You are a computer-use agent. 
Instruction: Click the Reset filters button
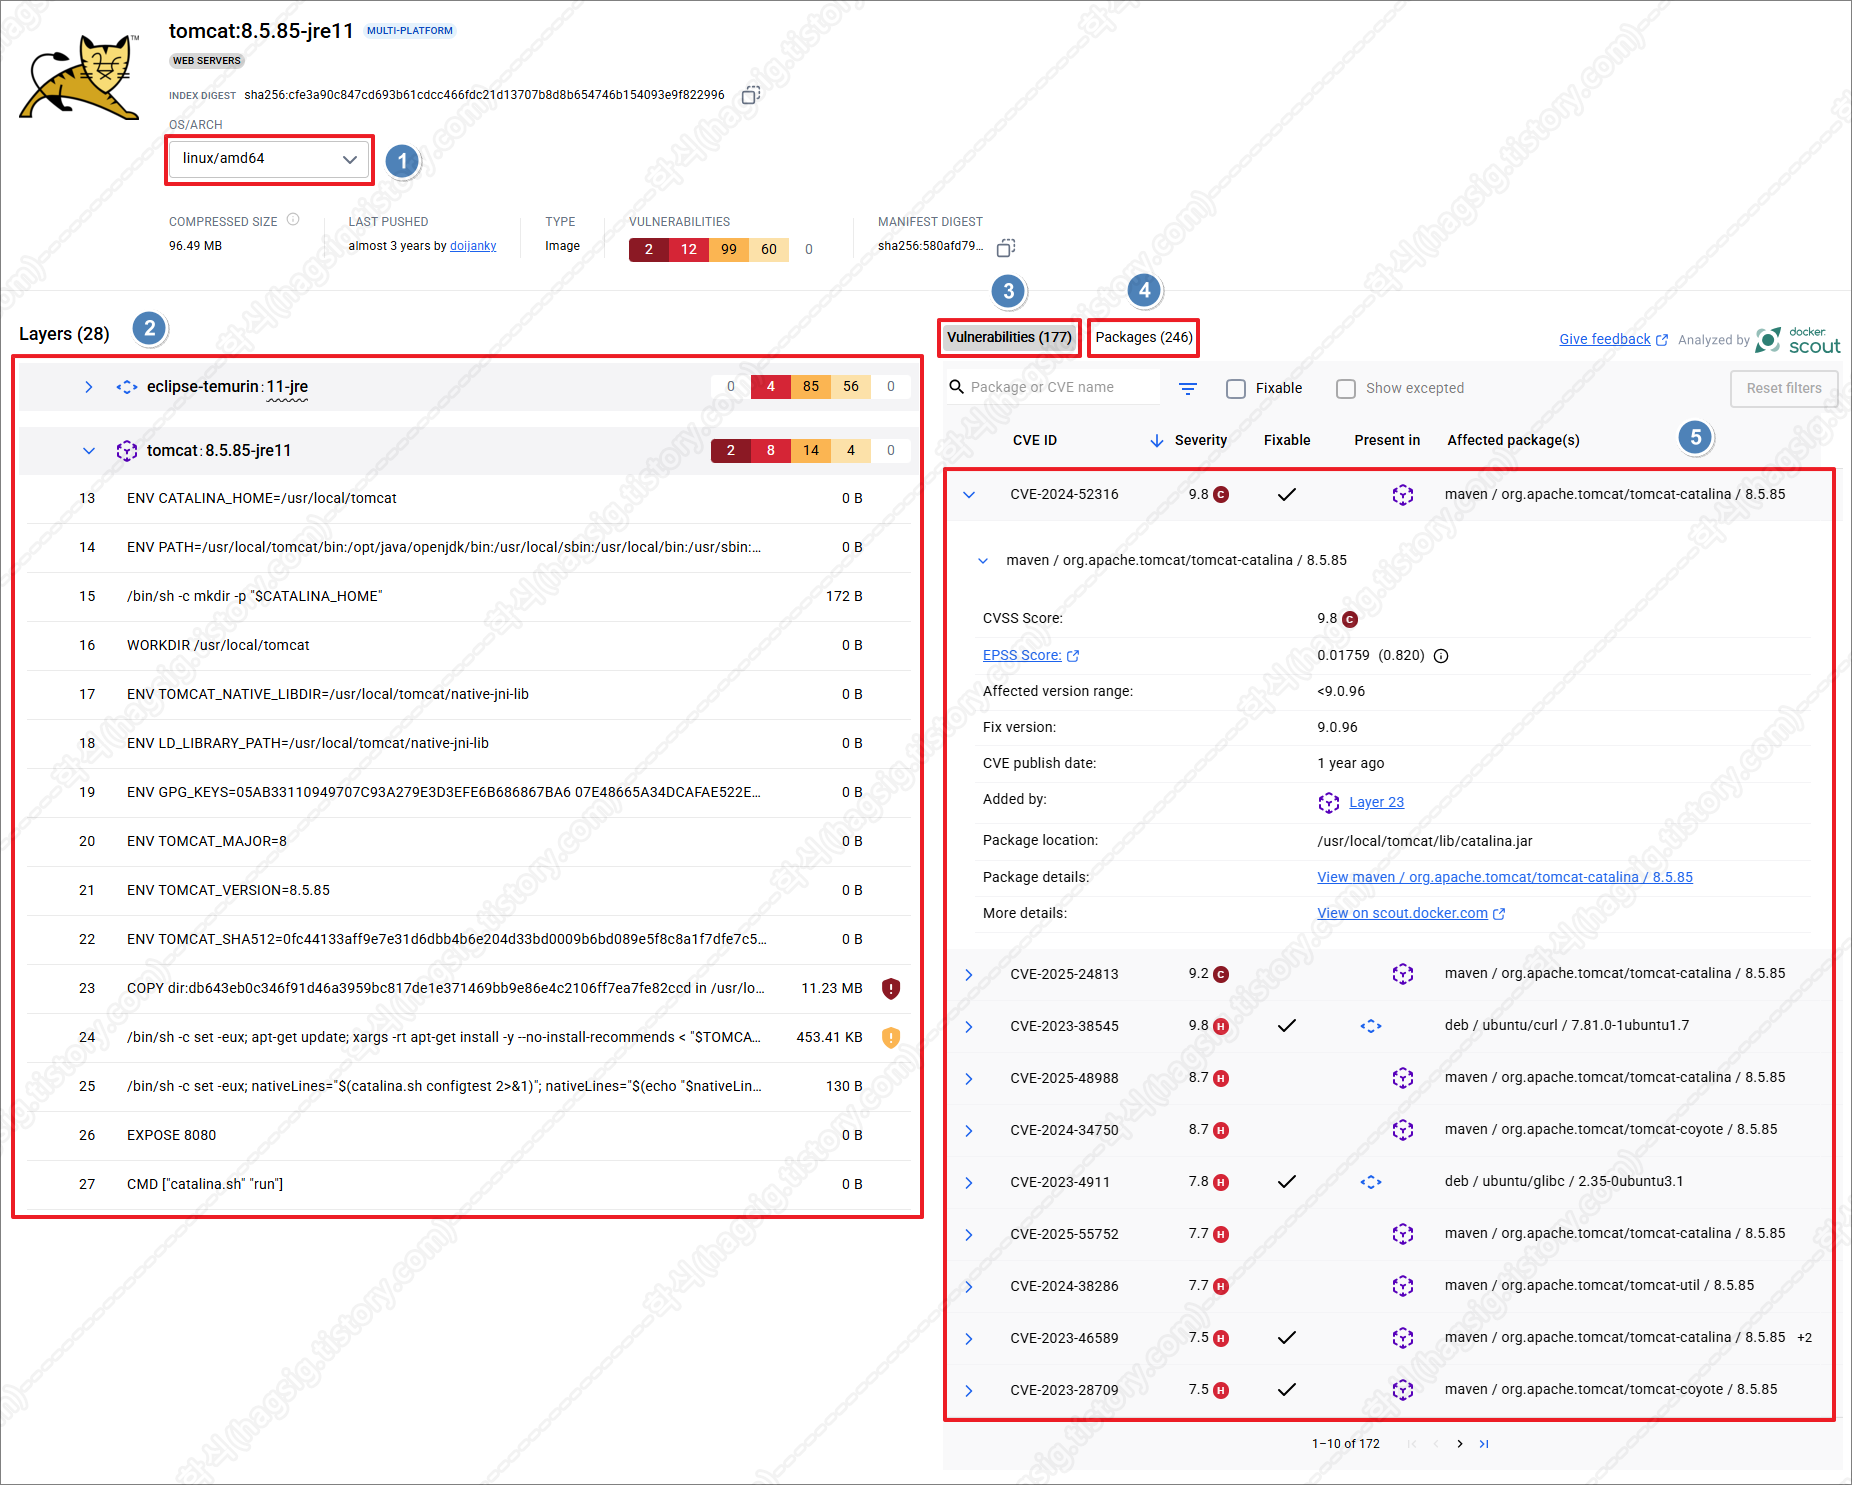(x=1784, y=389)
